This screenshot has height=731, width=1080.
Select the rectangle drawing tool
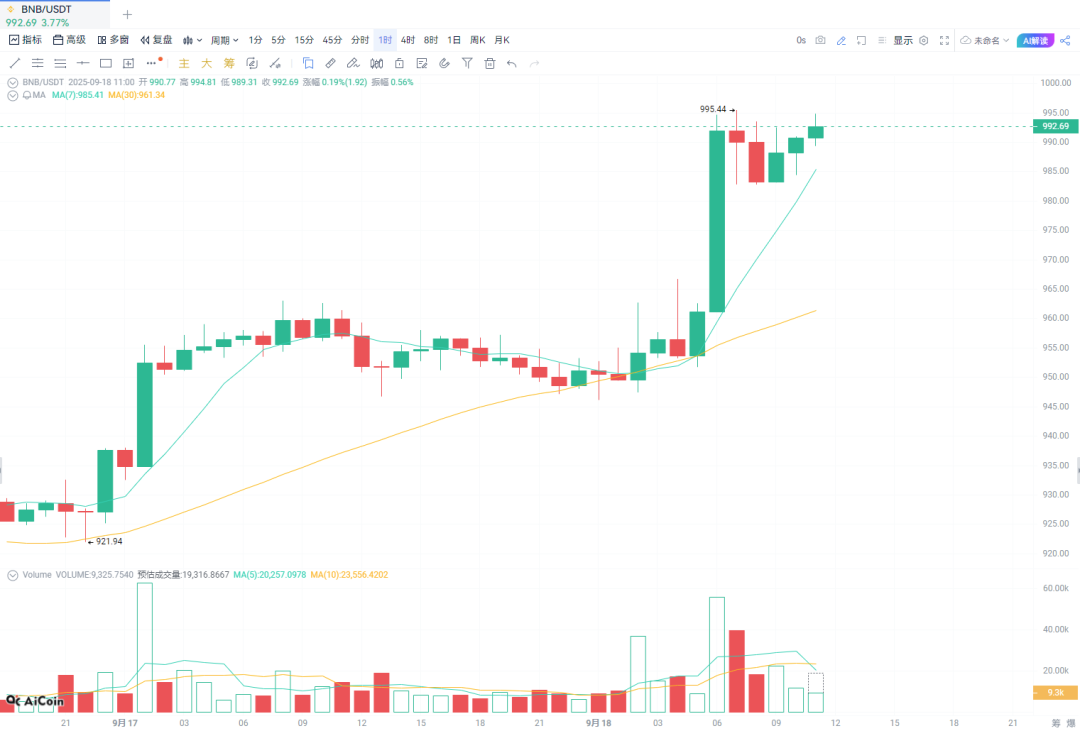click(x=105, y=63)
